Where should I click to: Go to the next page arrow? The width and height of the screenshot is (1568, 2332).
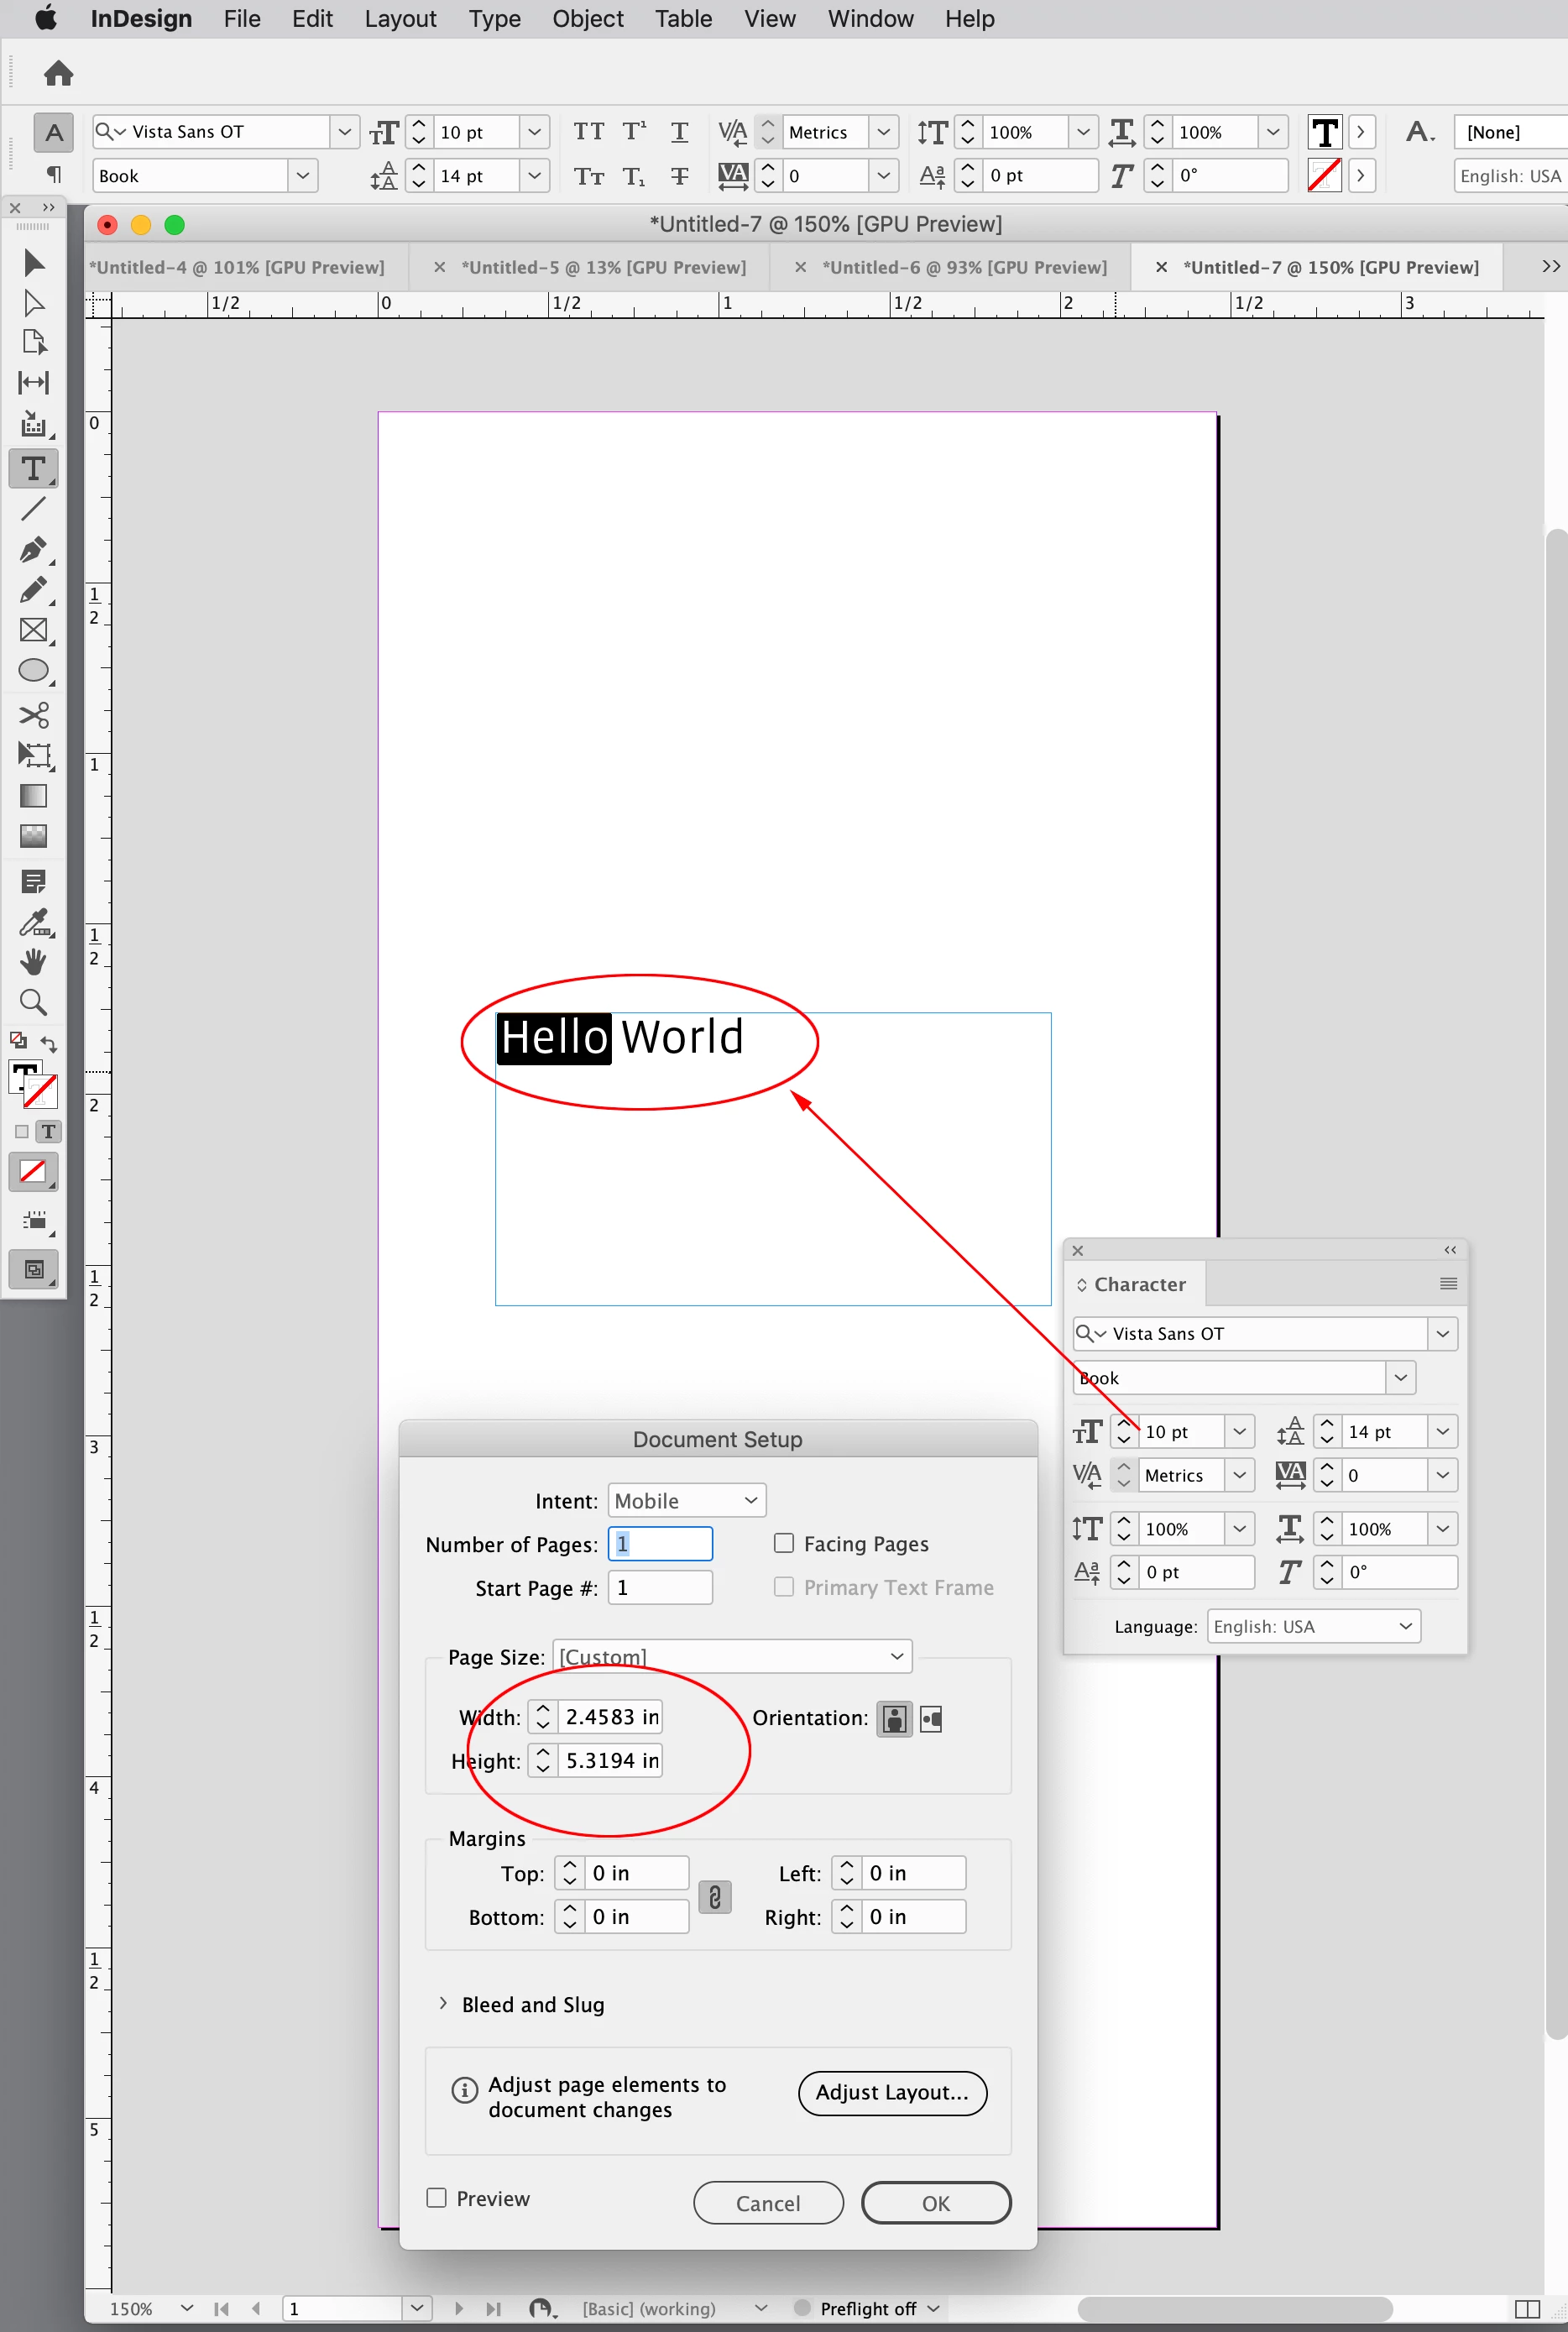tap(459, 2308)
